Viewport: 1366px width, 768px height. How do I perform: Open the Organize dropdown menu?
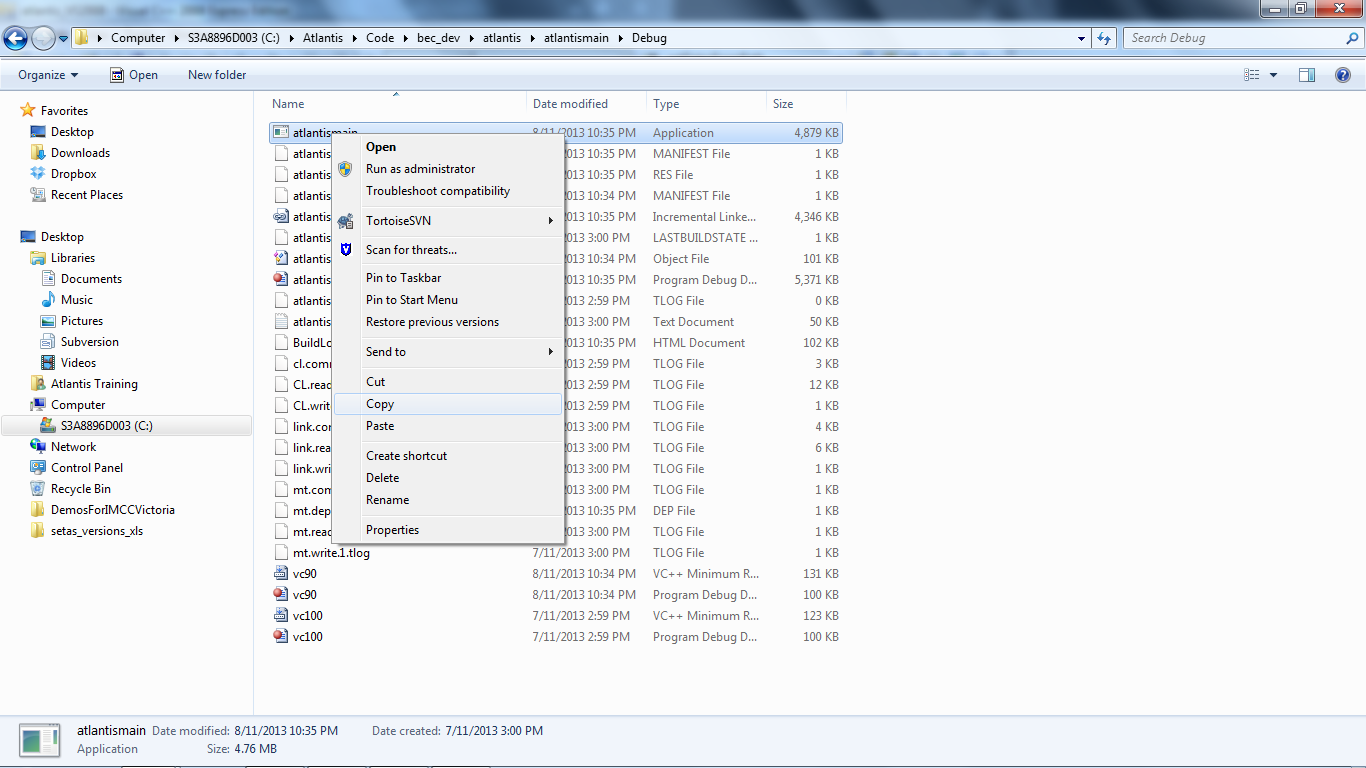[48, 75]
